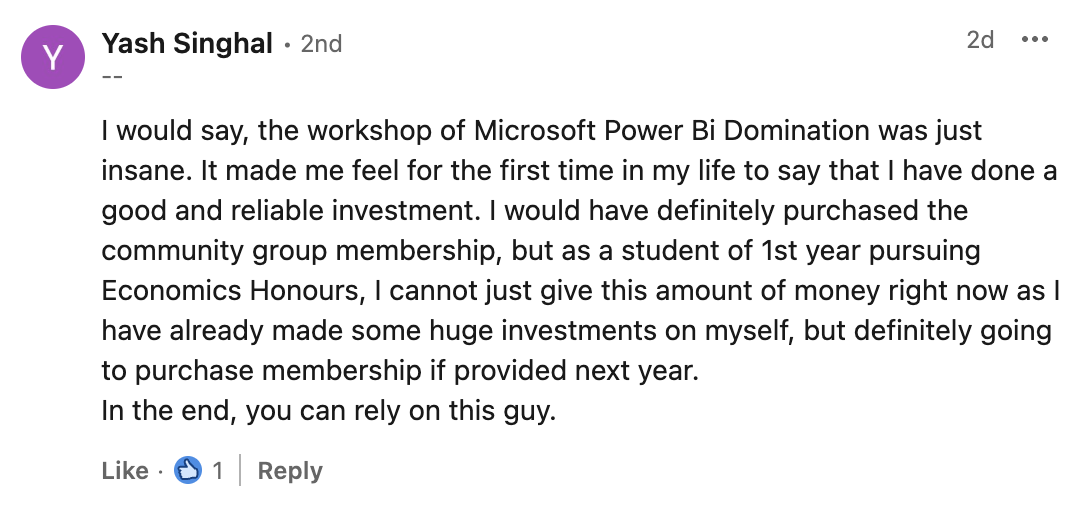
Task: View the reaction count of 1
Action: (x=217, y=471)
